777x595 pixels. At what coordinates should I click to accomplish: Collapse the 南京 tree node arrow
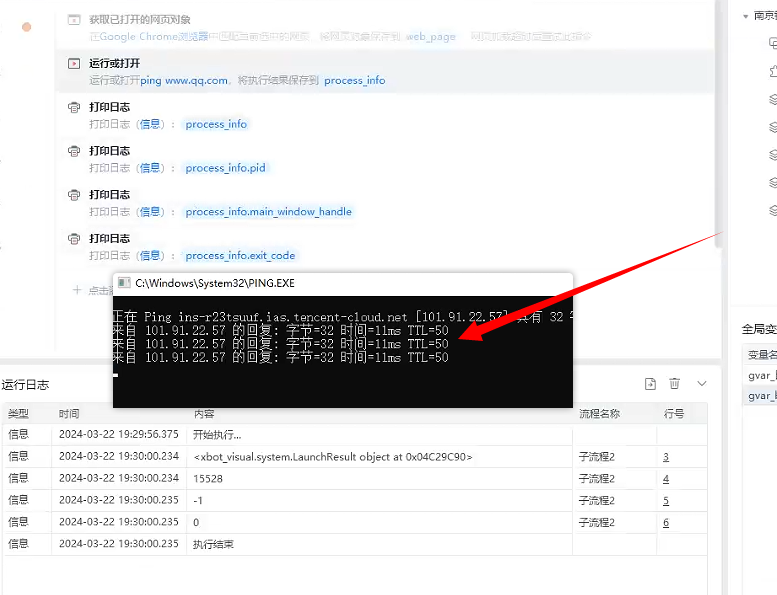point(746,16)
